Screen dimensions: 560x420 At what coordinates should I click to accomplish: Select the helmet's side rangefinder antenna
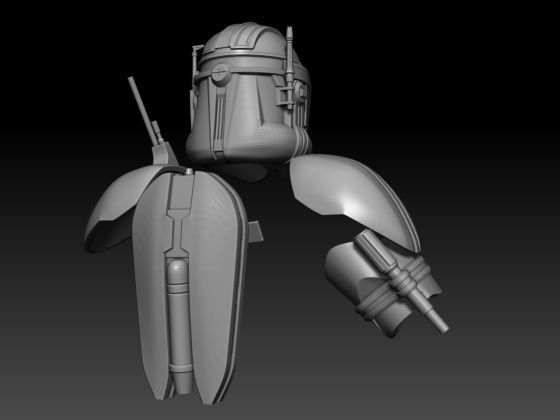(x=290, y=68)
